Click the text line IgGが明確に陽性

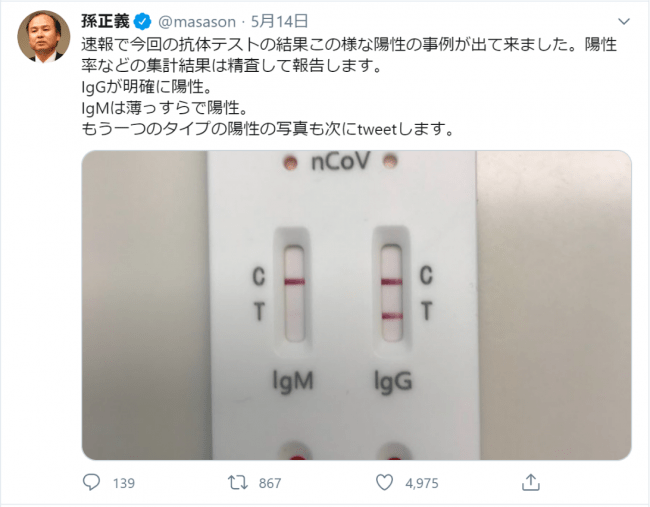point(147,87)
